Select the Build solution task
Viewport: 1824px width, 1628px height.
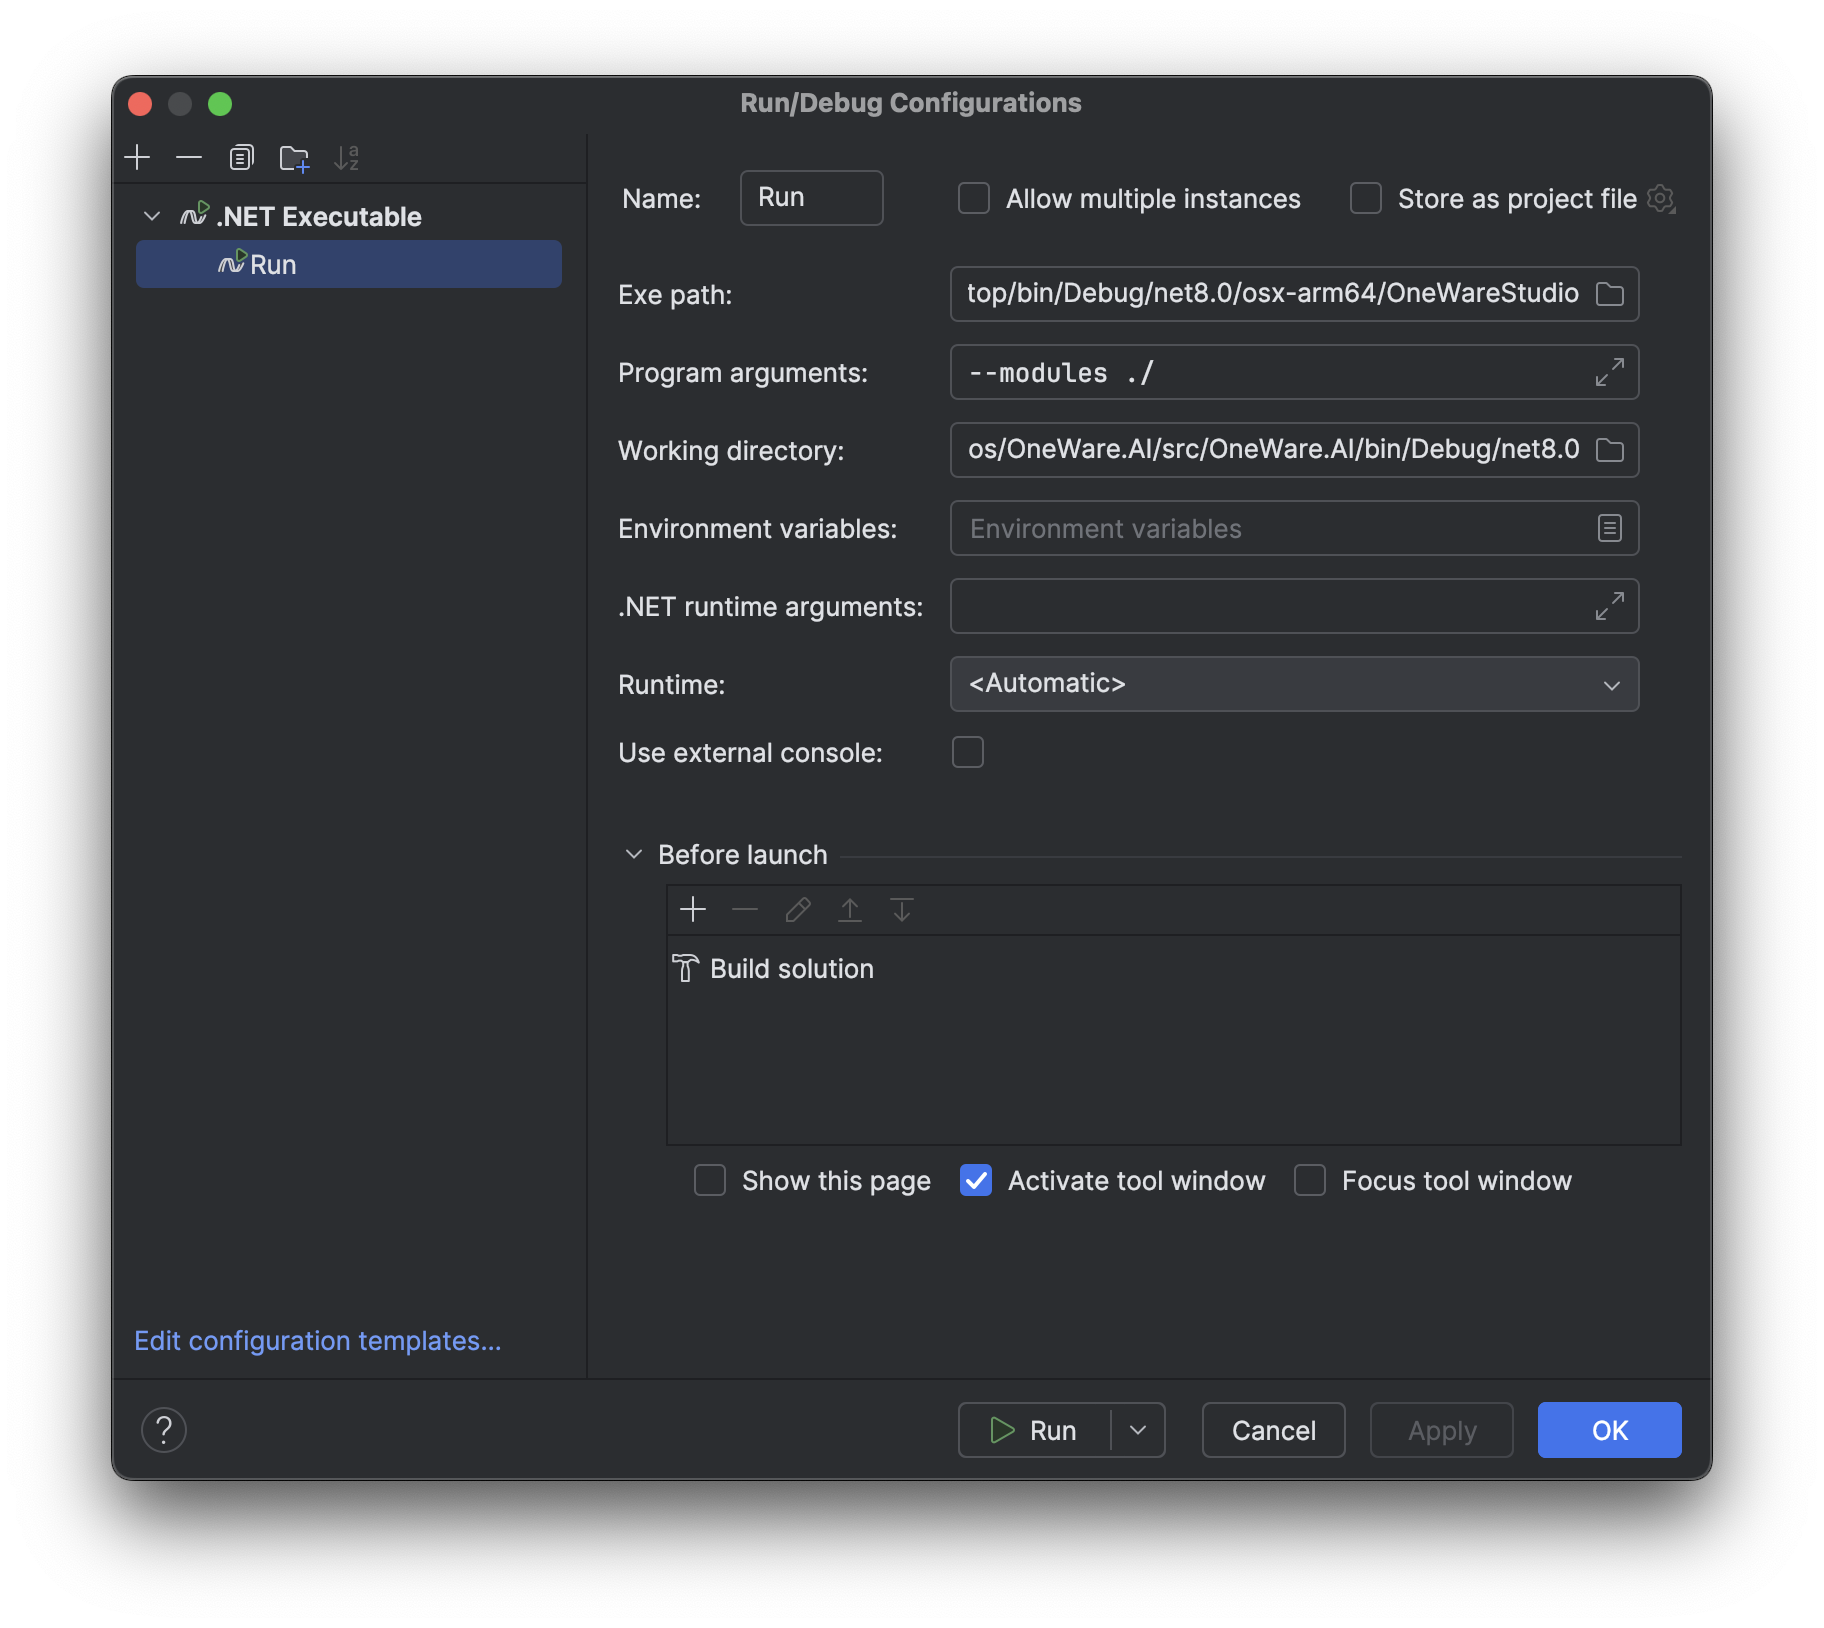click(791, 969)
